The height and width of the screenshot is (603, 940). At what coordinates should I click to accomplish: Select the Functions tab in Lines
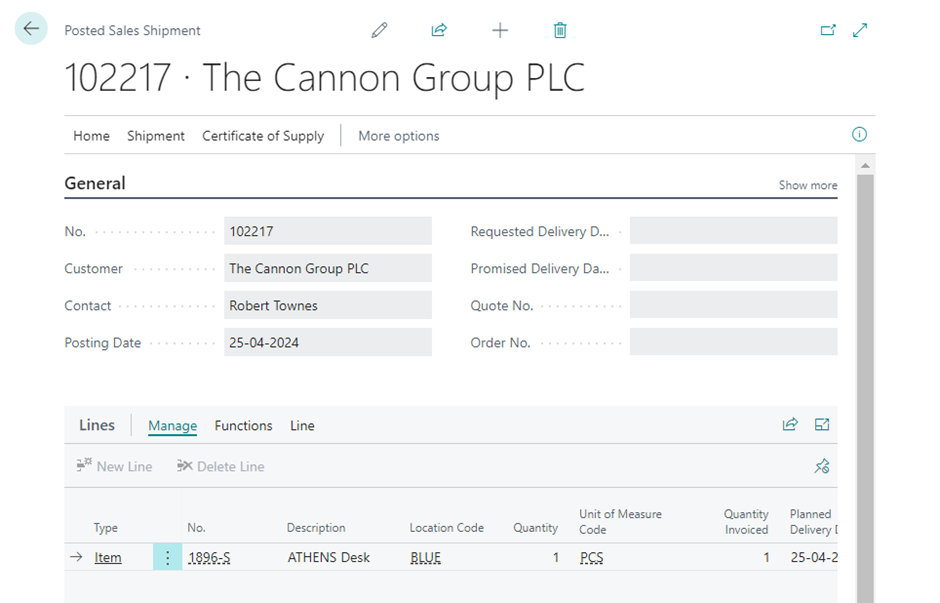[243, 425]
